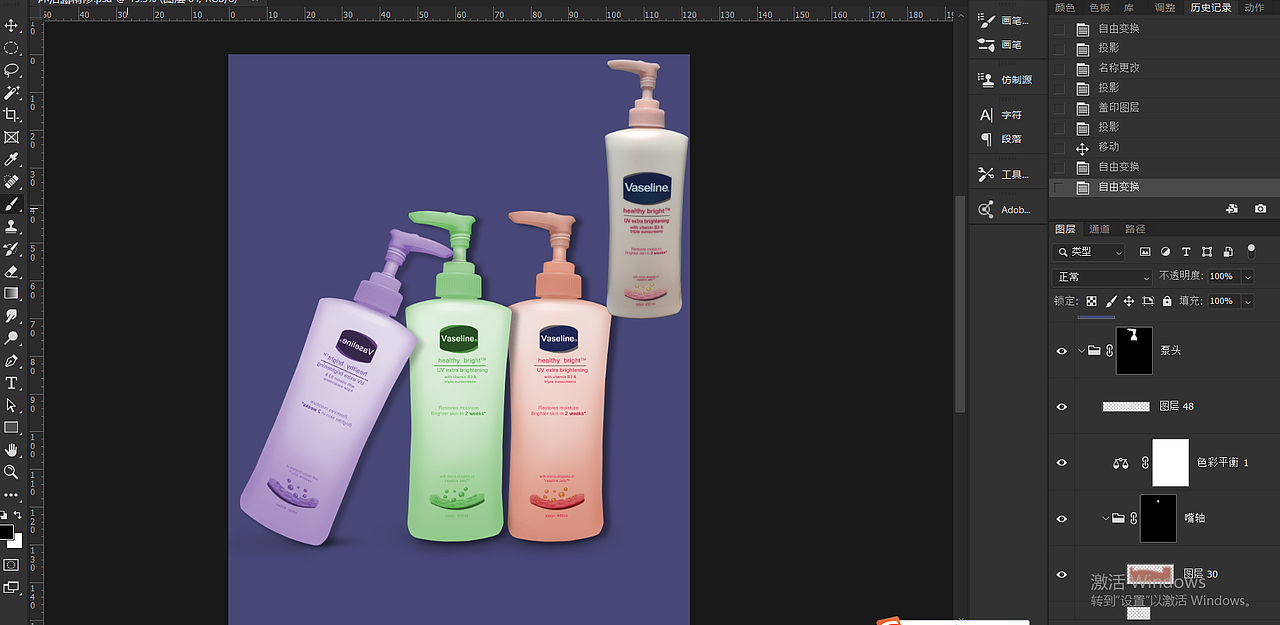
Task: Select the Eyedropper tool
Action: coord(12,160)
